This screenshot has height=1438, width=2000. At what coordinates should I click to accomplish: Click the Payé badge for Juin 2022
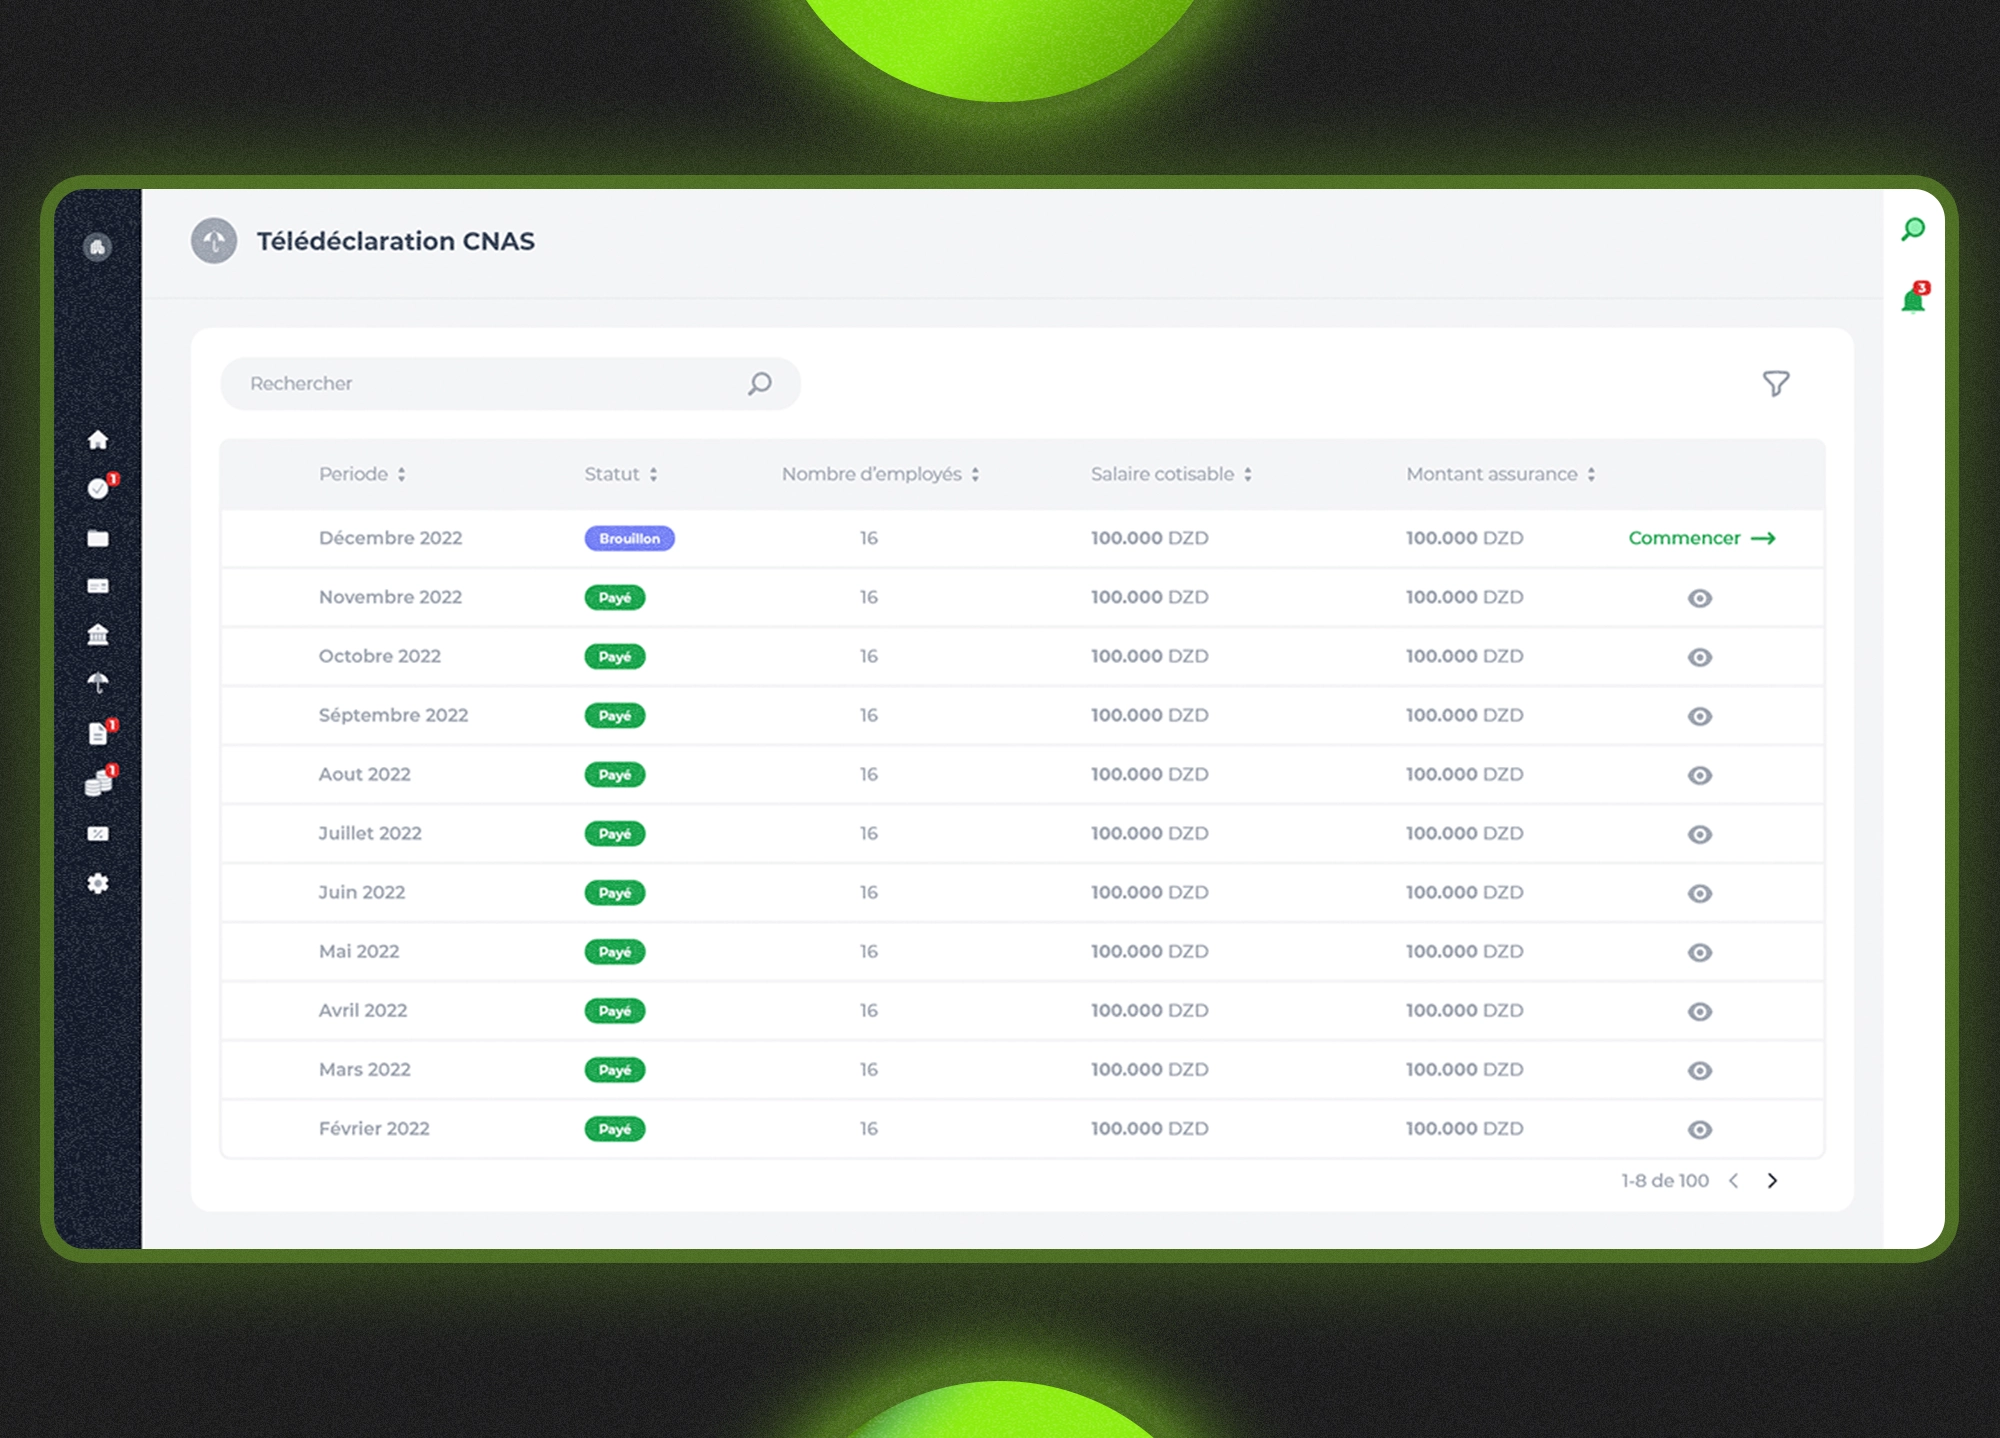(615, 893)
